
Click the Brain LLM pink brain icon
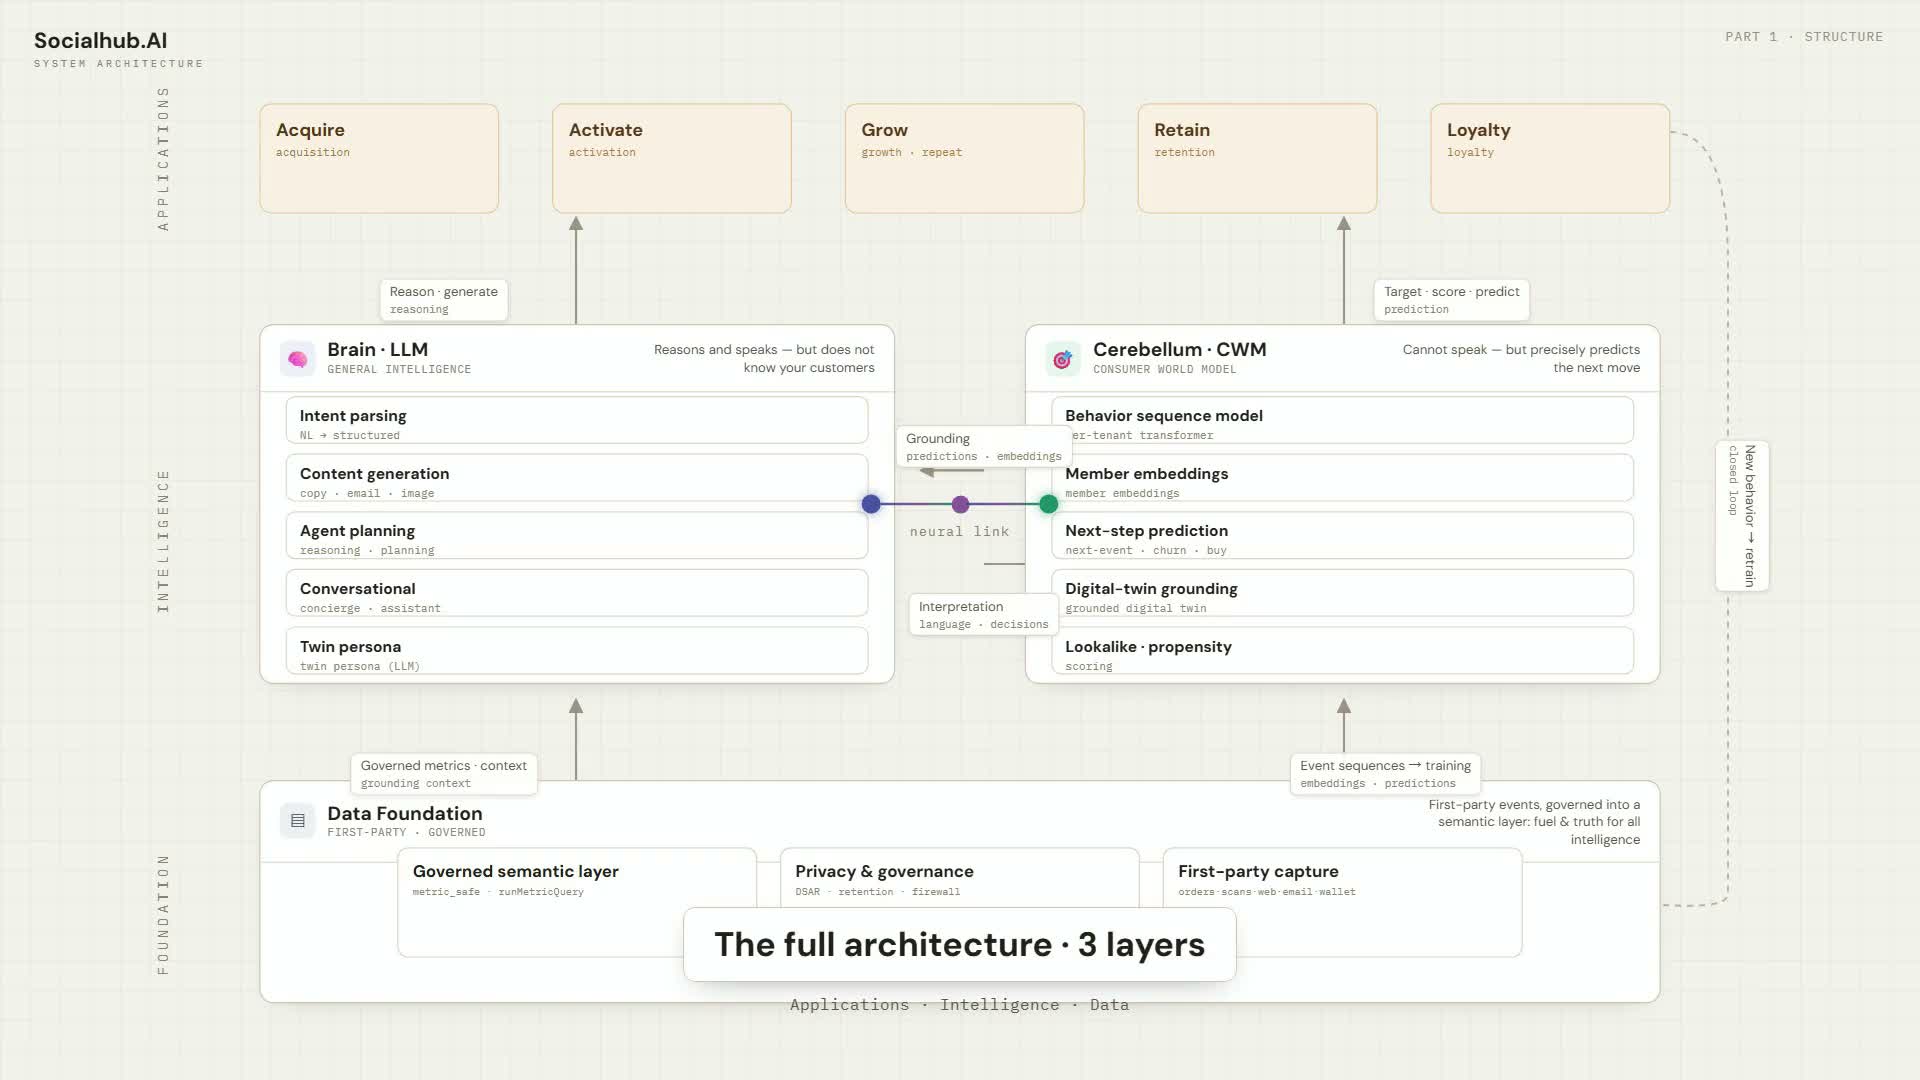297,358
